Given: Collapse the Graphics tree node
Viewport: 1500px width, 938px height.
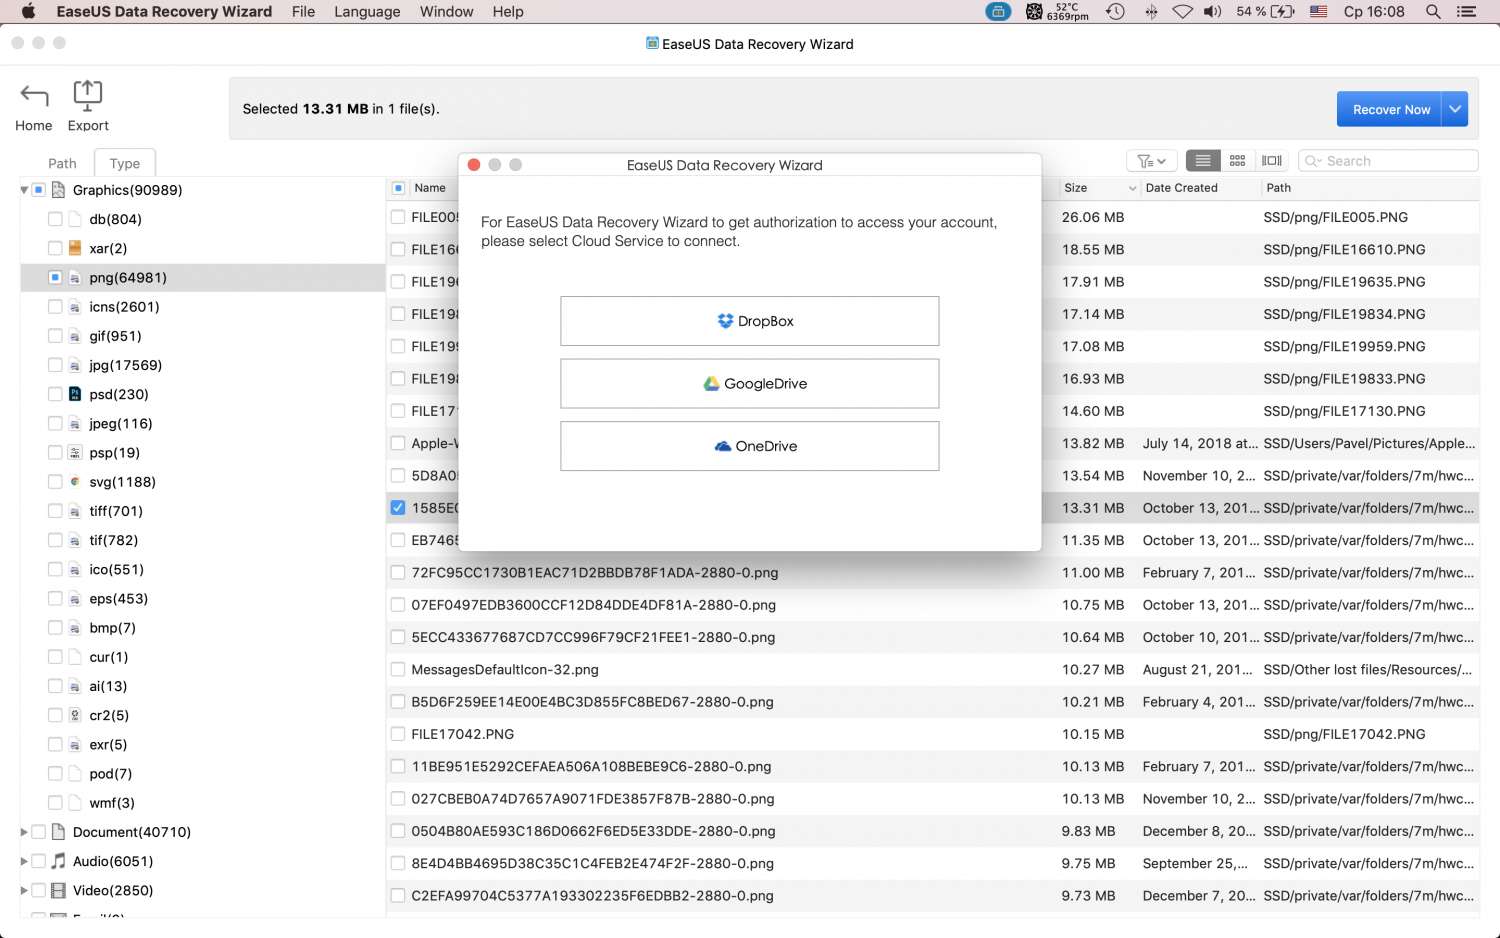Looking at the screenshot, I should 24,190.
